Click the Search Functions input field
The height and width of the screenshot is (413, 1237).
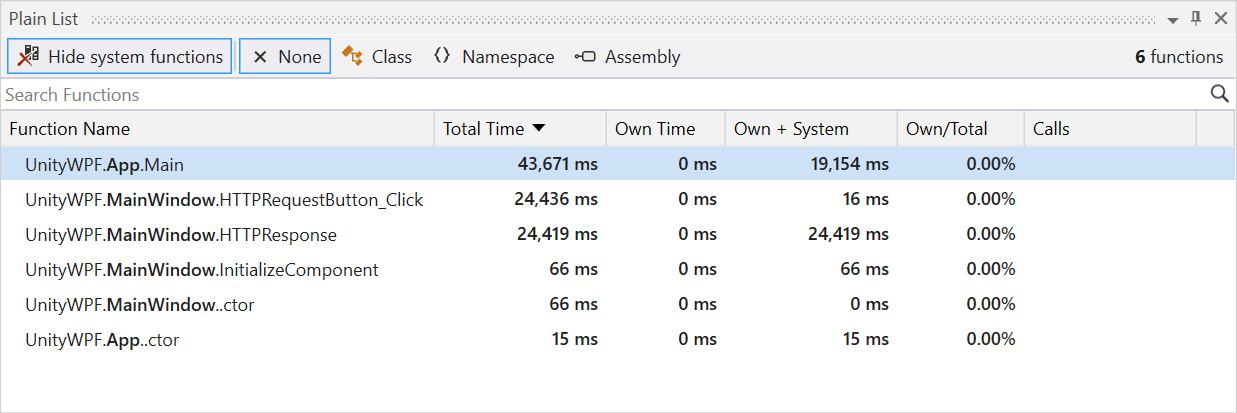click(600, 95)
